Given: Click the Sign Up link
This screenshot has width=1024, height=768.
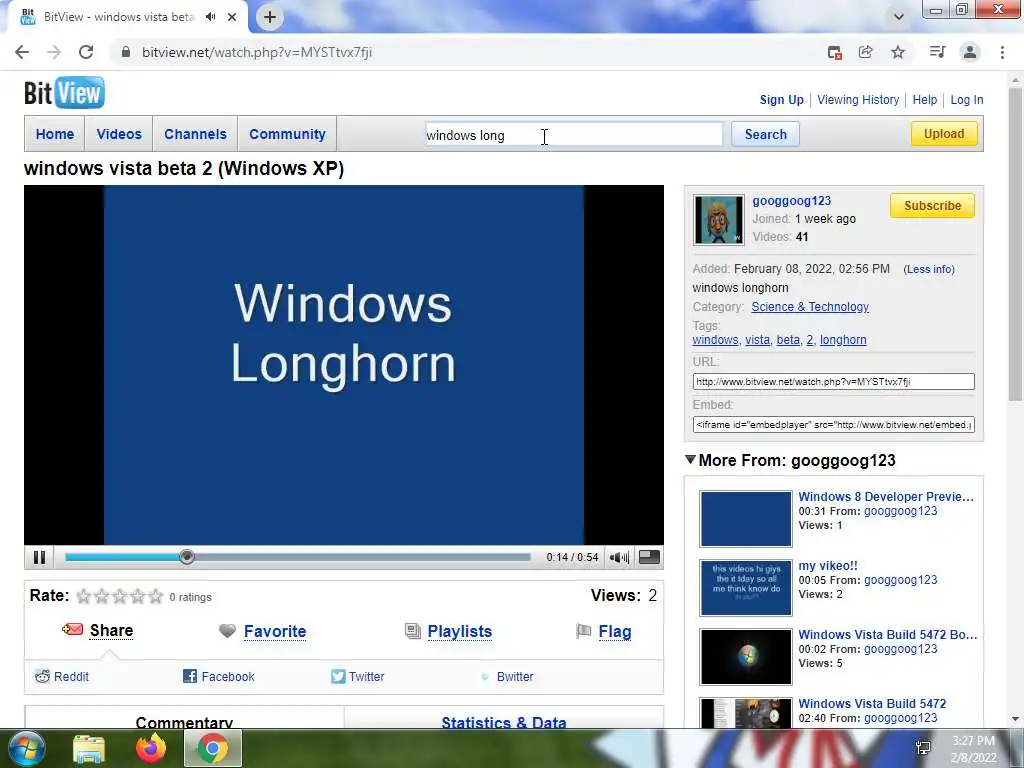Looking at the screenshot, I should 781,100.
